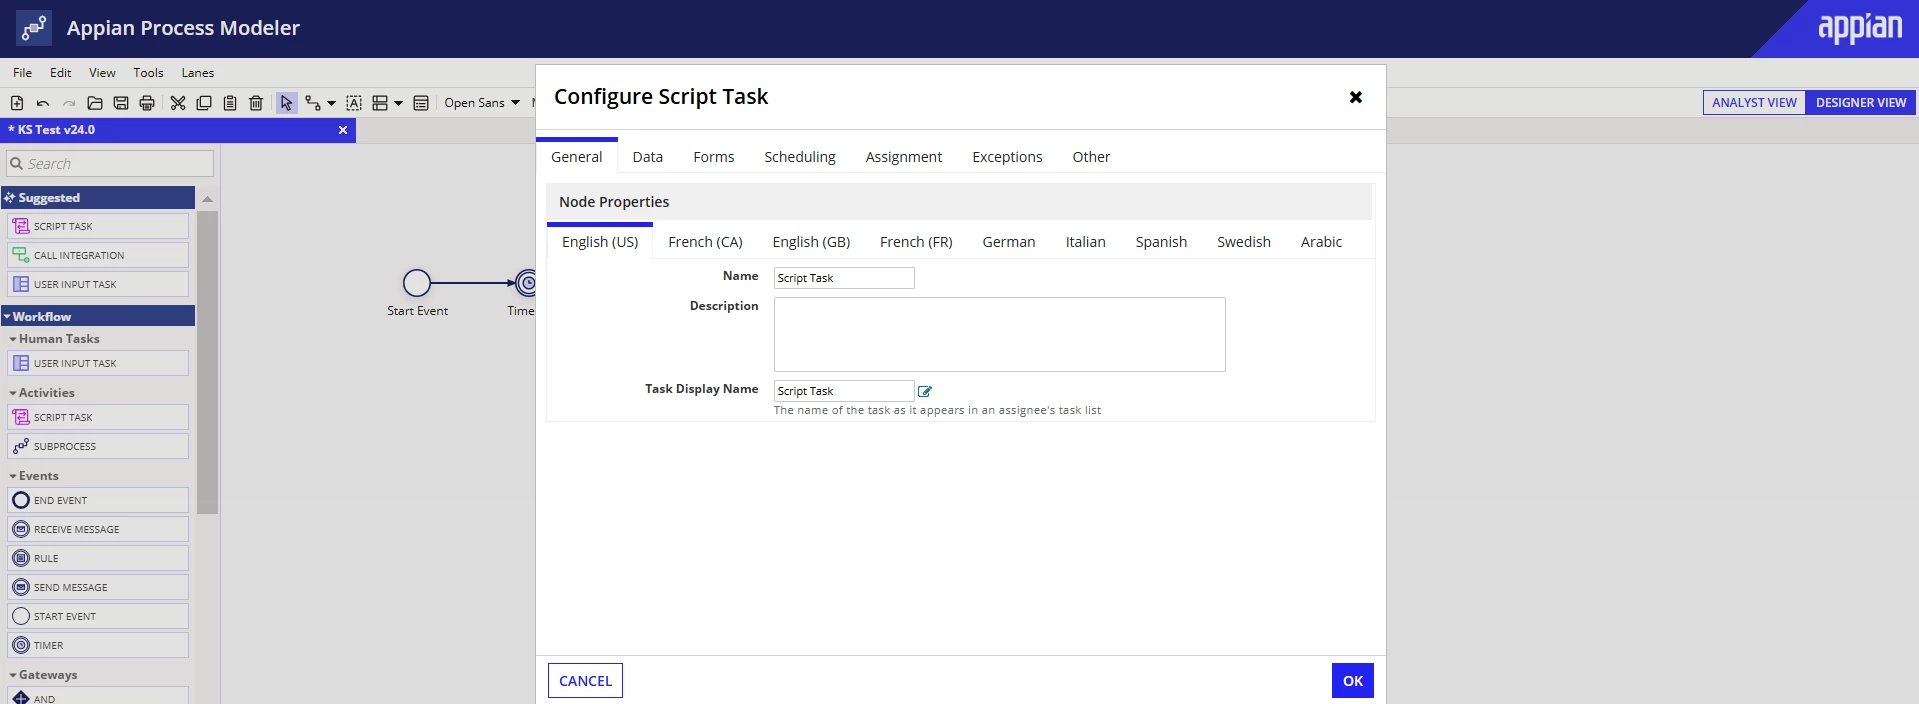This screenshot has width=1919, height=704.
Task: Collapse the Activities group
Action: pyautogui.click(x=42, y=393)
